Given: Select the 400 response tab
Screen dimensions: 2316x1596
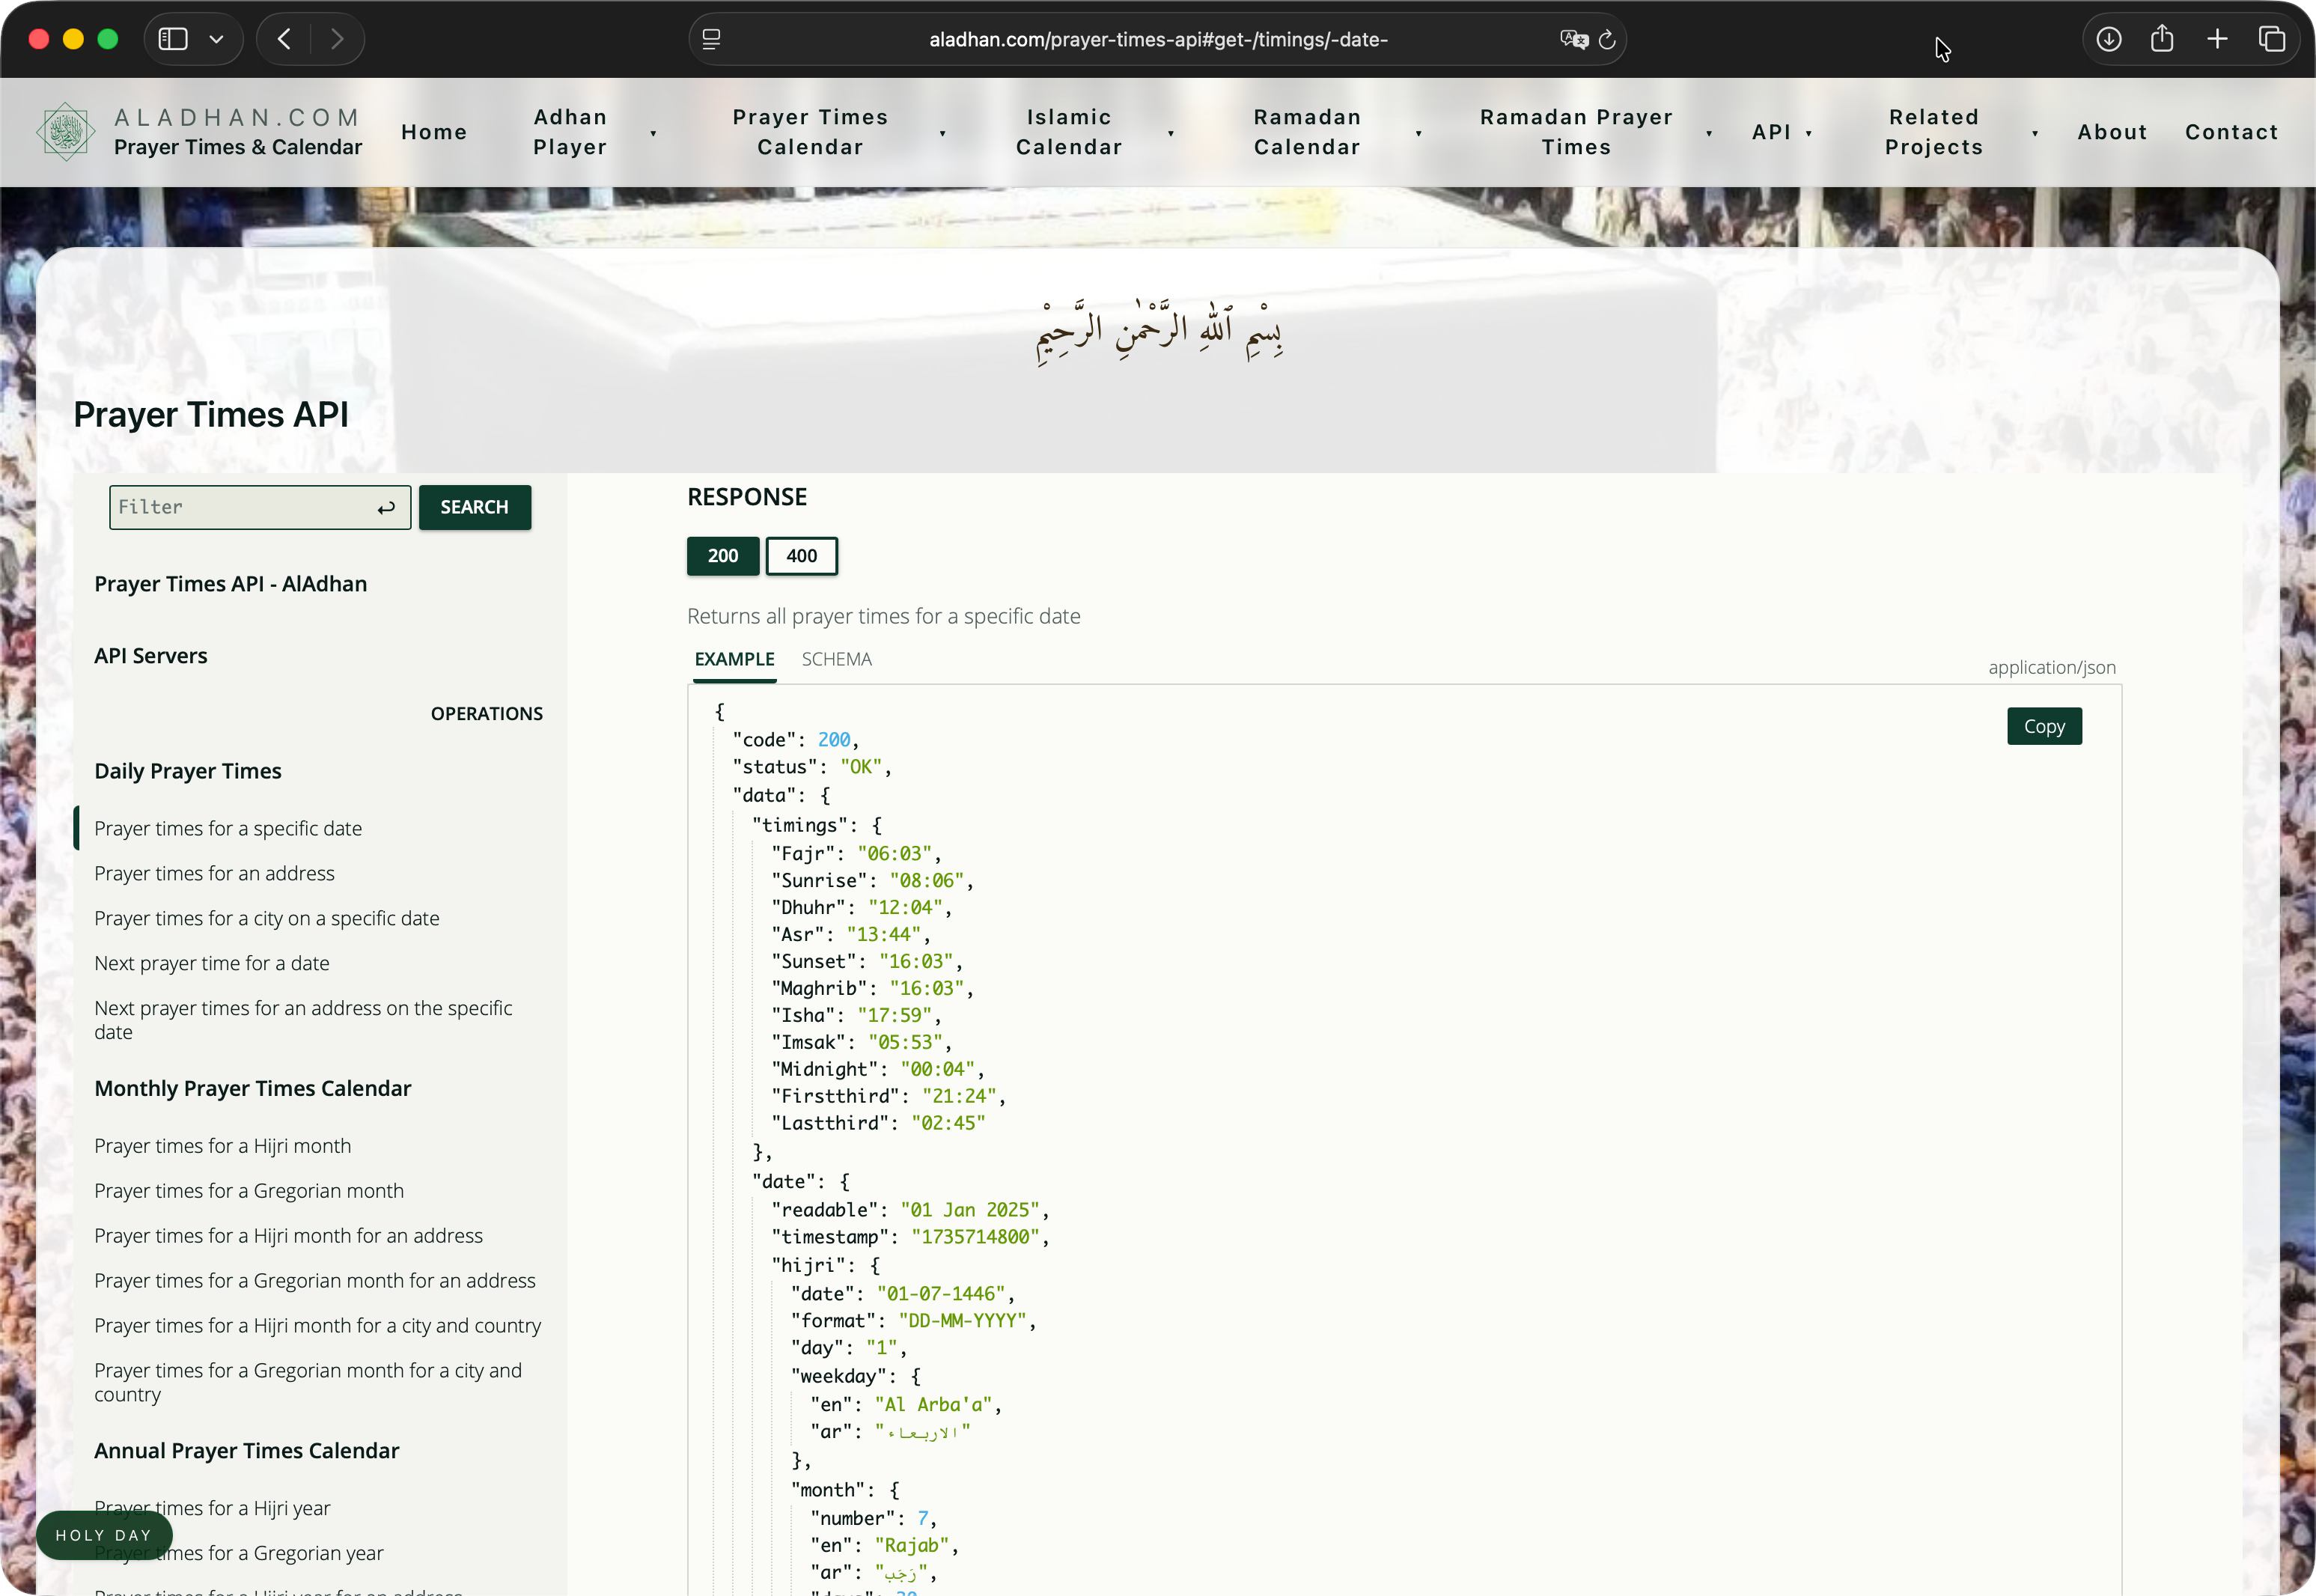Looking at the screenshot, I should (801, 556).
